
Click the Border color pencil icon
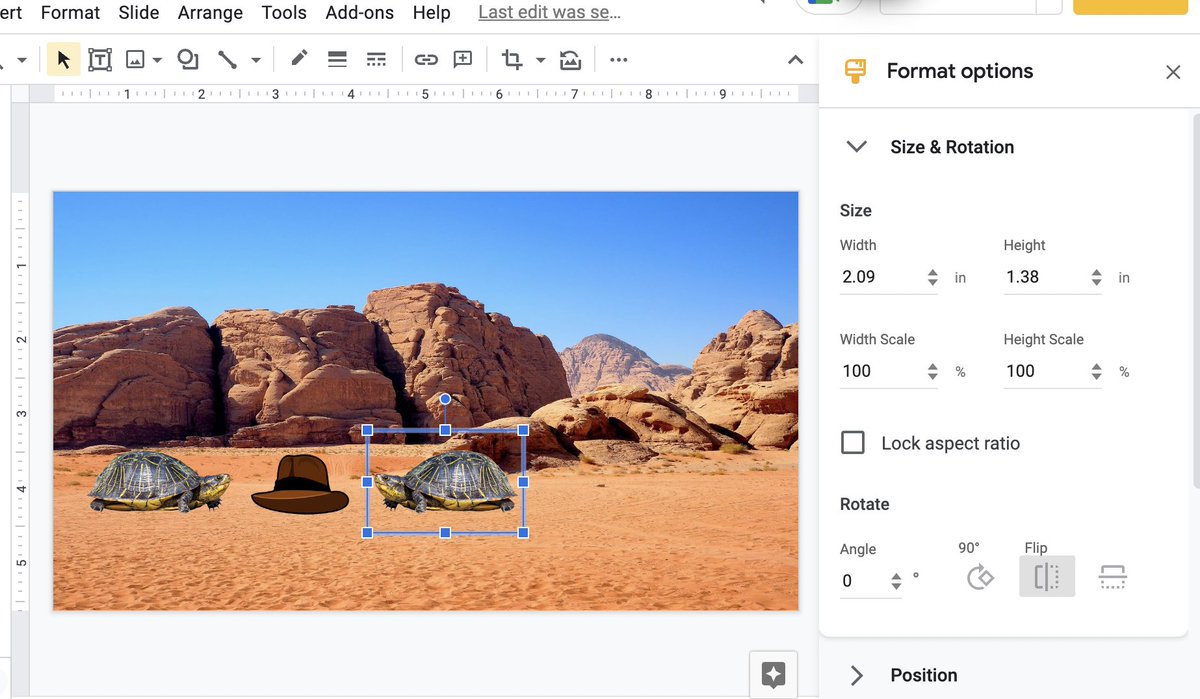298,59
